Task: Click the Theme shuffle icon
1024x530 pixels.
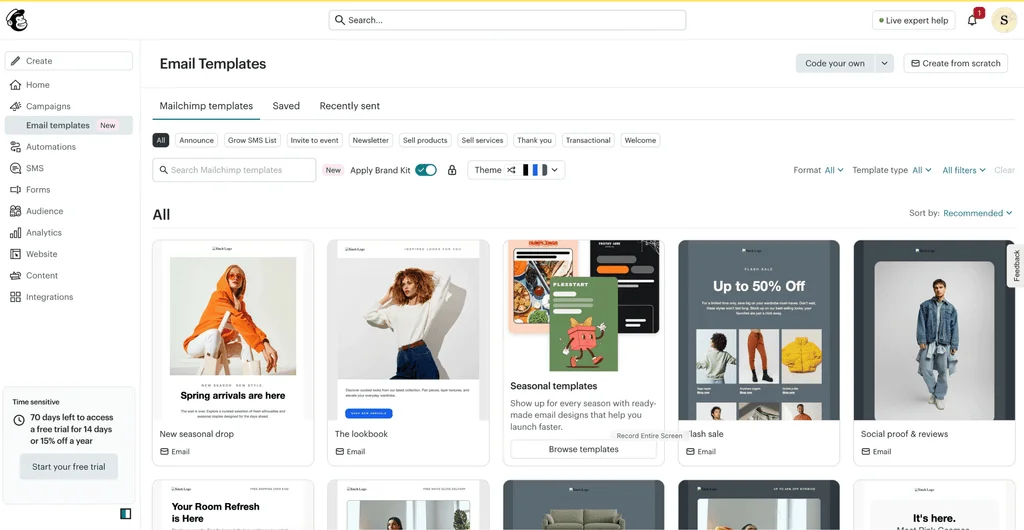Action: 511,170
